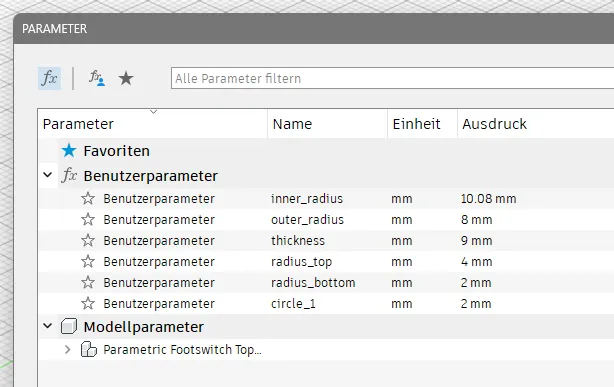Image resolution: width=614 pixels, height=387 pixels.
Task: Edit the 4 mm expression value
Action: (477, 262)
